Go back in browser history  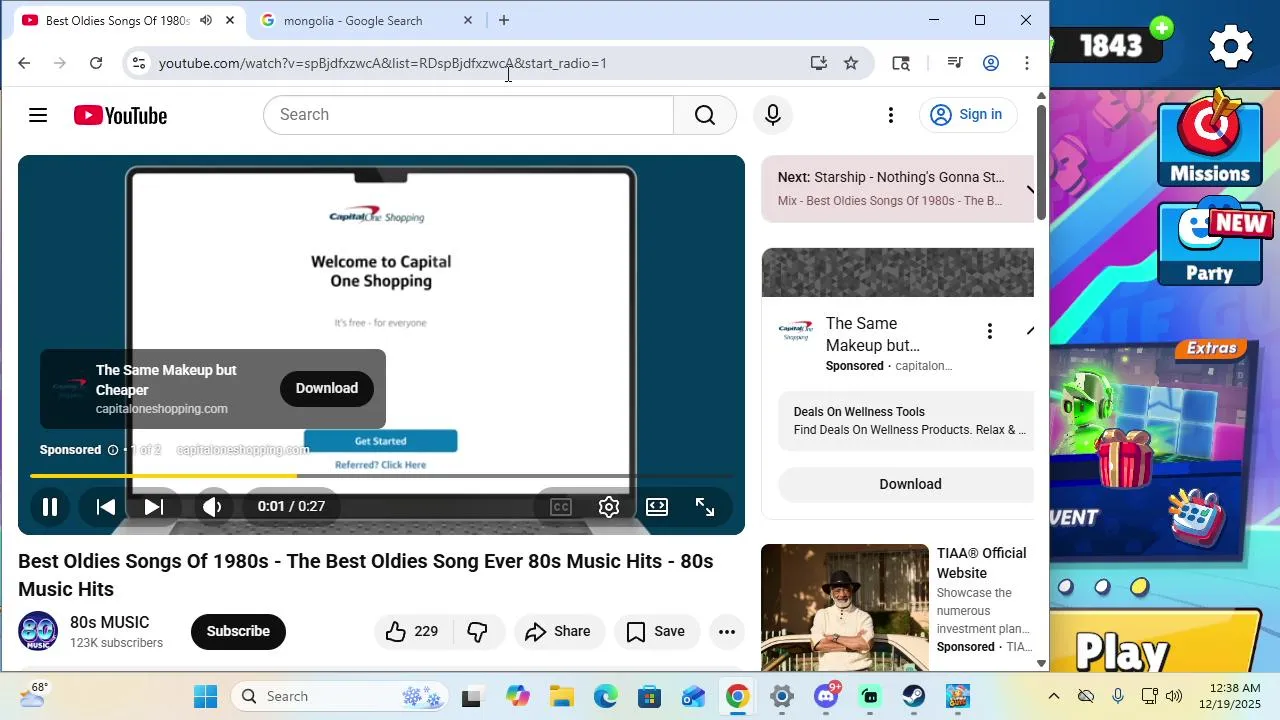point(24,63)
